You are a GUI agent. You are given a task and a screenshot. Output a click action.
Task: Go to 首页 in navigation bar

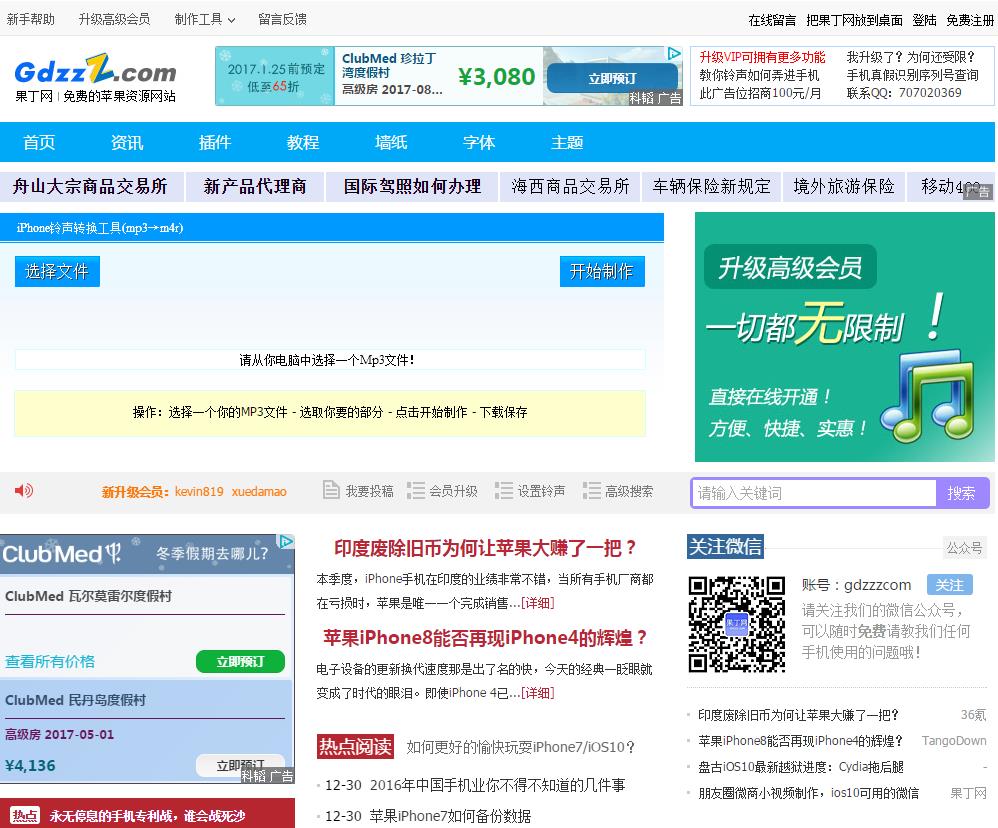(39, 142)
